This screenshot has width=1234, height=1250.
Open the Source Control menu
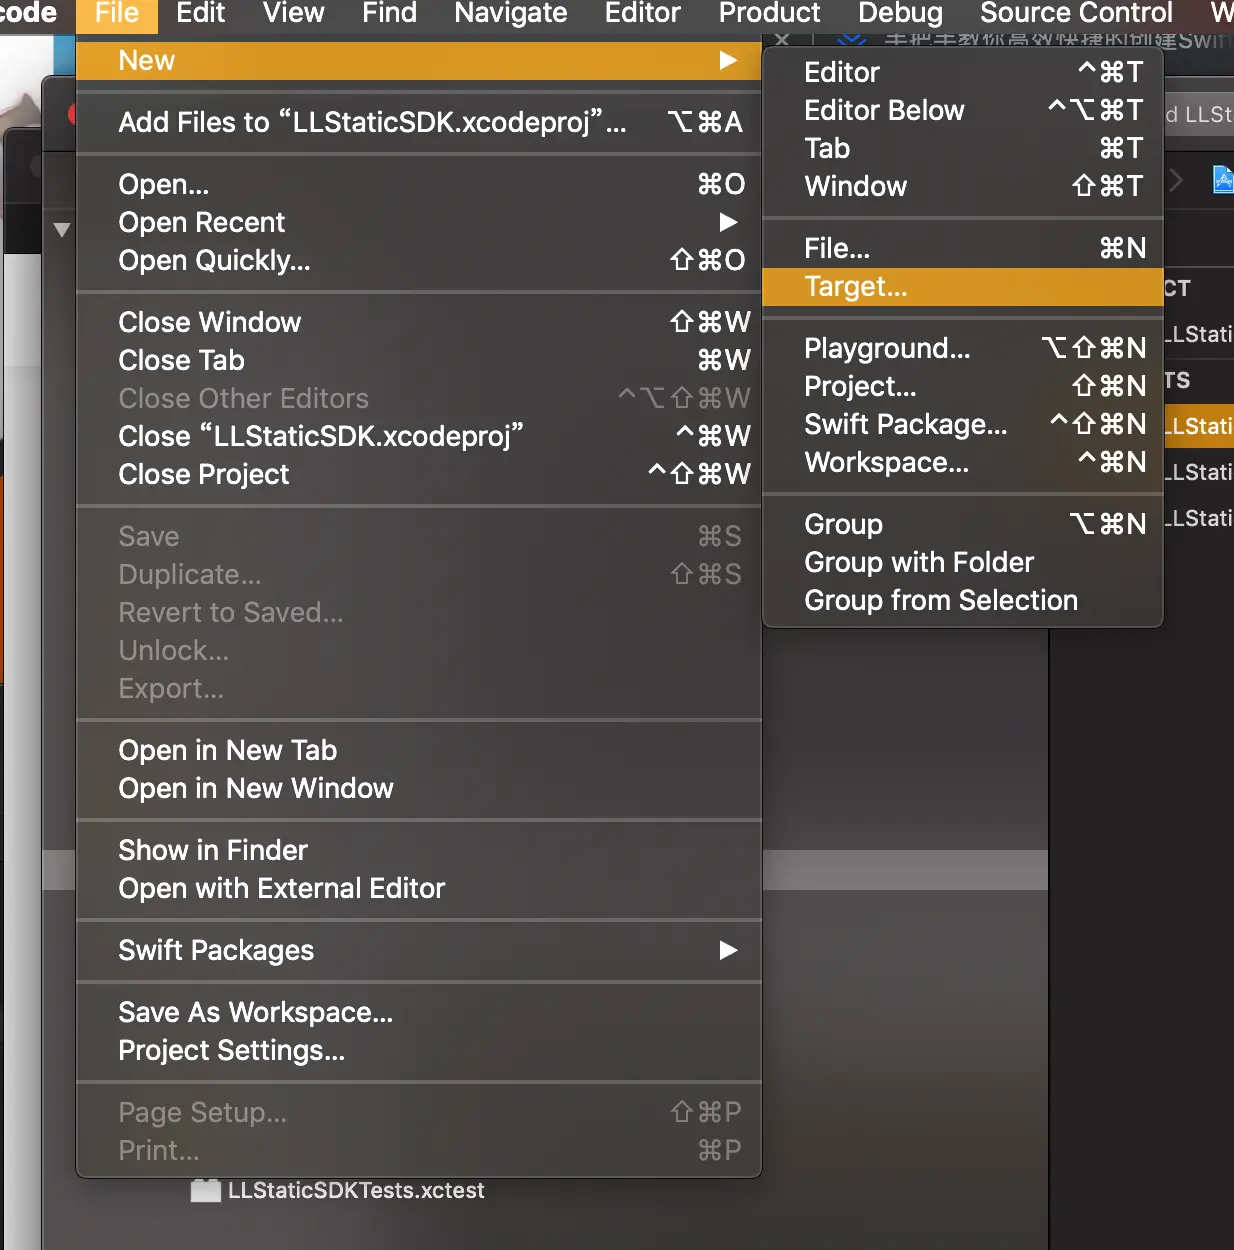pos(1076,14)
